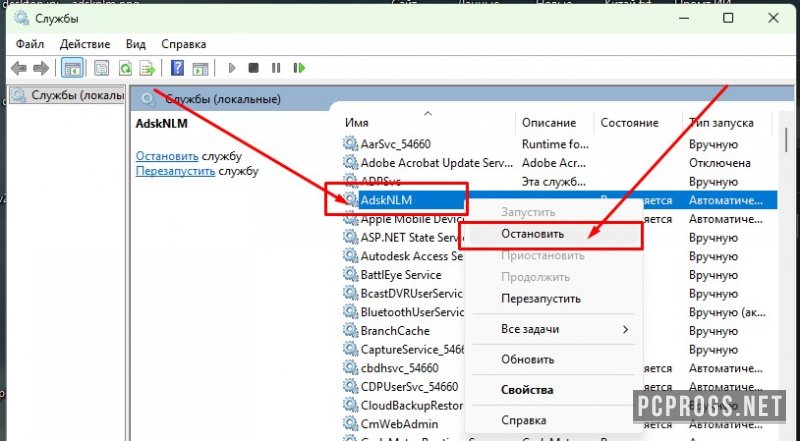Choose Перезапустить in the context menu
Viewport: 800px width, 441px height.
tap(554, 299)
